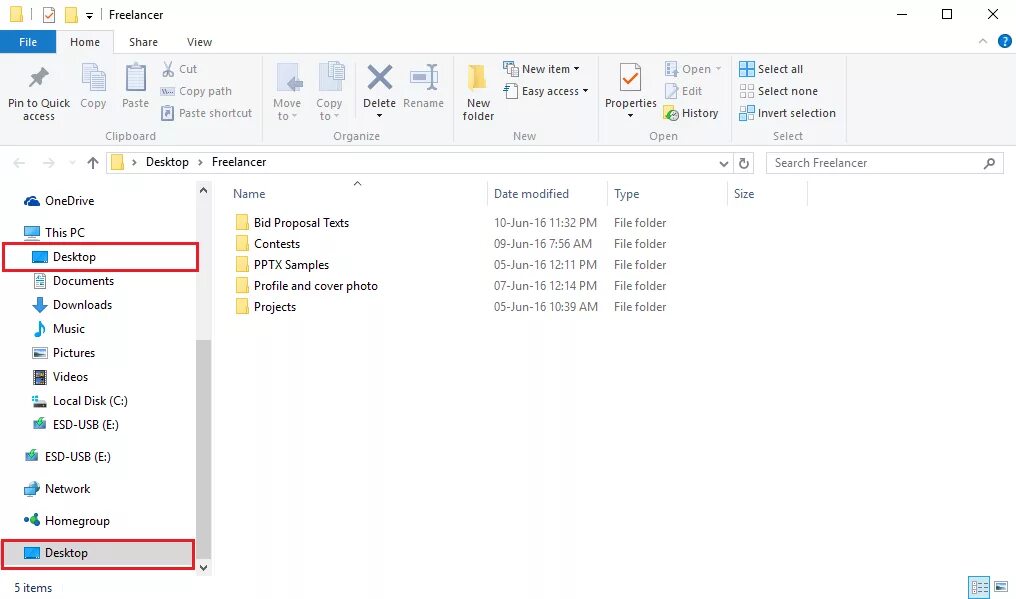Expand the address bar history dropdown
Image resolution: width=1016 pixels, height=599 pixels.
tap(724, 163)
